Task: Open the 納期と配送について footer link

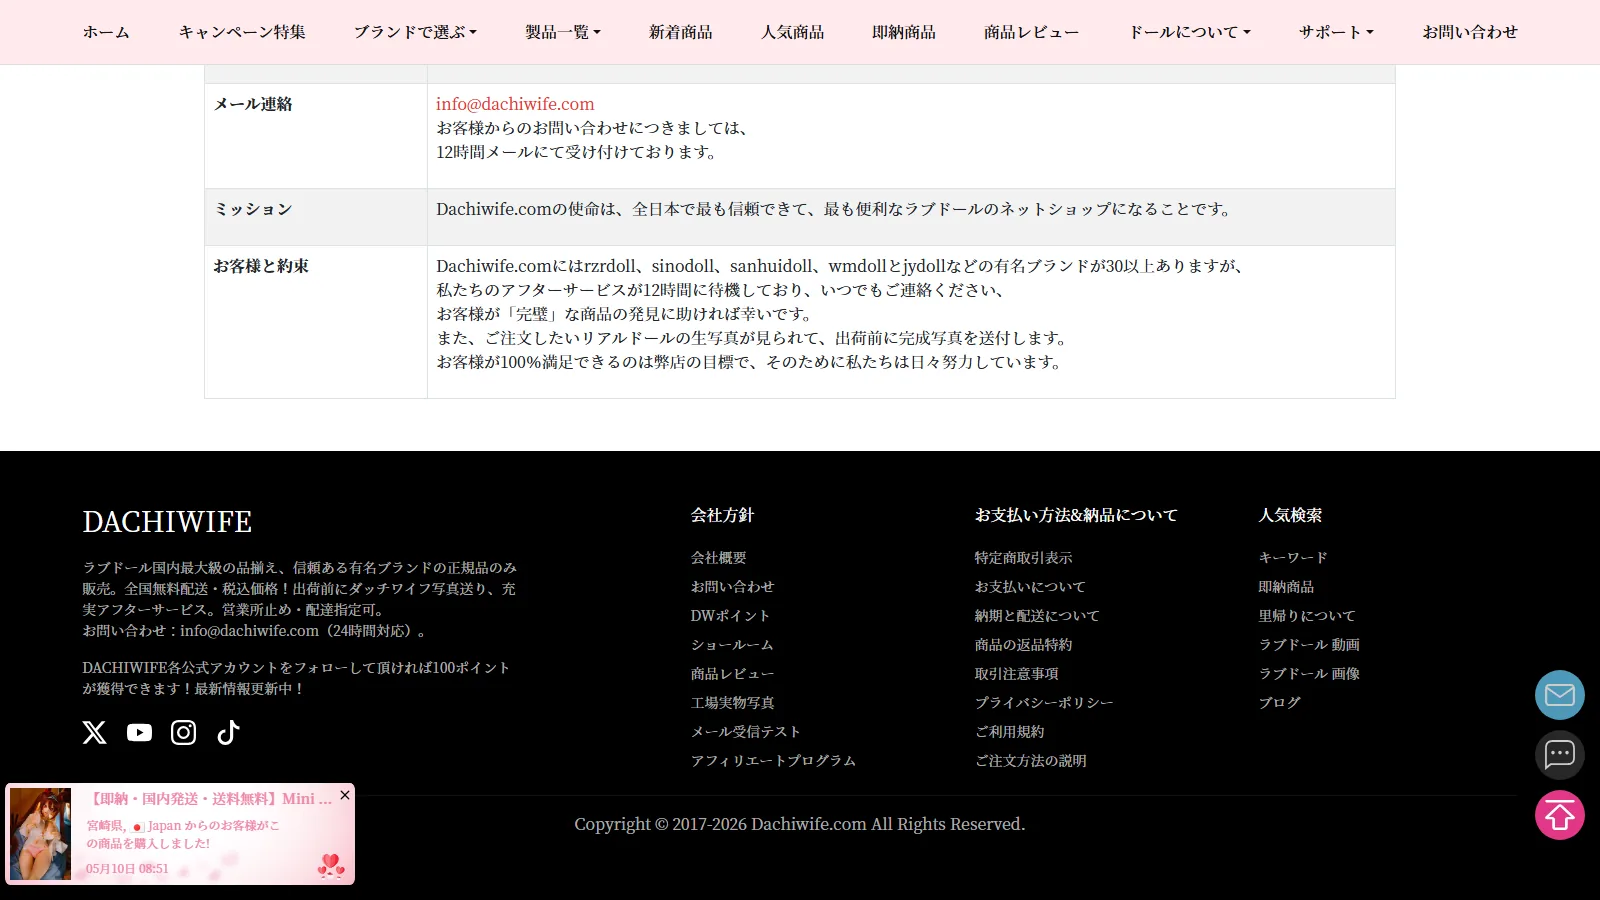Action: coord(1037,616)
